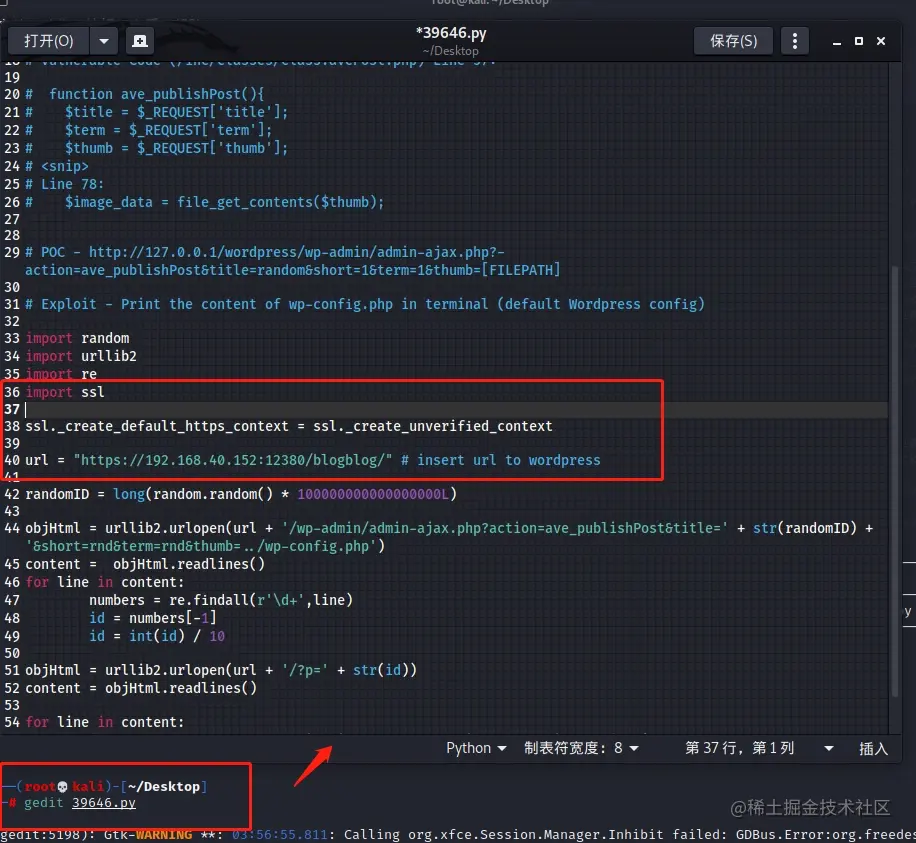Click the new document icon in header
This screenshot has width=916, height=843.
[x=140, y=41]
